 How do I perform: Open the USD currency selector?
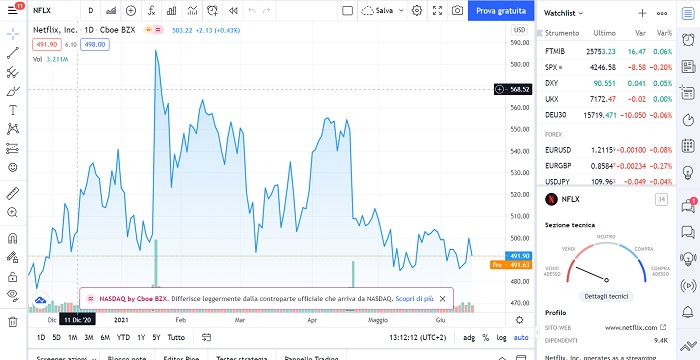click(519, 30)
